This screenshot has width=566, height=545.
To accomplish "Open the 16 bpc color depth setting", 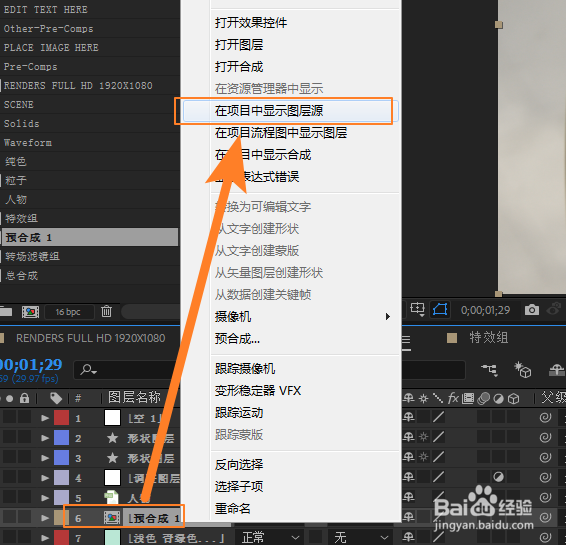I will pyautogui.click(x=68, y=312).
